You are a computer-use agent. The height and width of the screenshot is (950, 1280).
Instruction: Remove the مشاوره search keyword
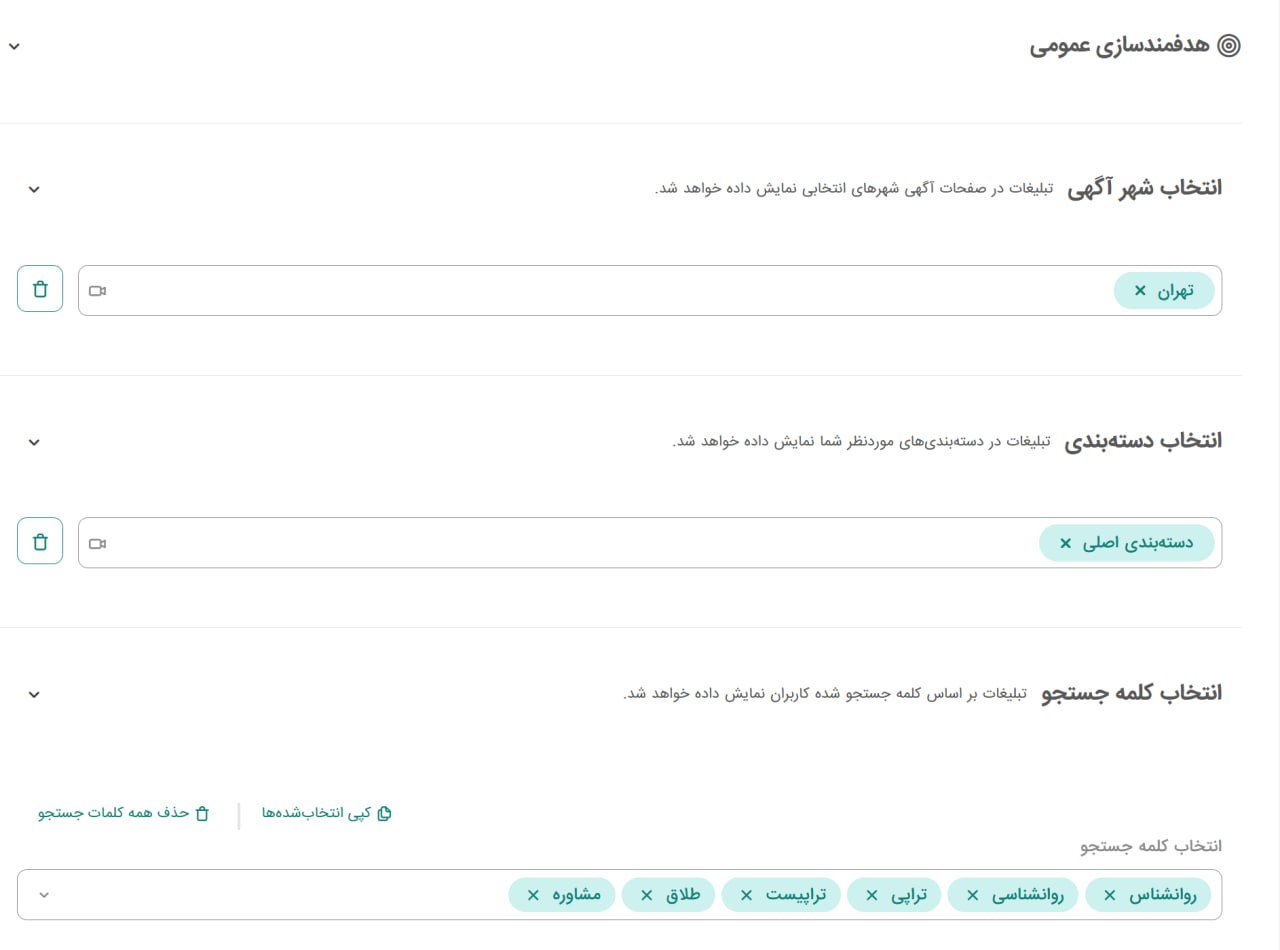pyautogui.click(x=533, y=894)
